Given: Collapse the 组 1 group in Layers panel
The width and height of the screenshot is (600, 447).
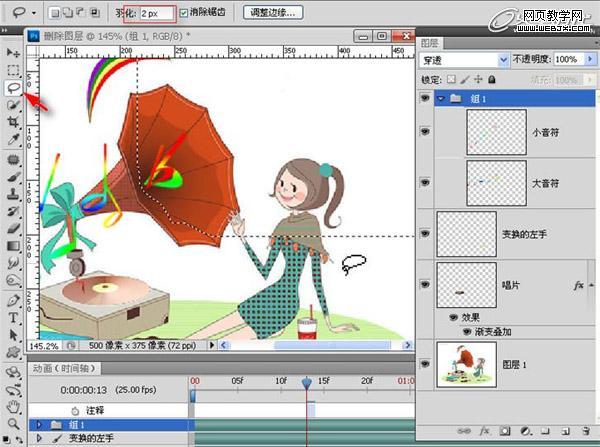Looking at the screenshot, I should (440, 99).
